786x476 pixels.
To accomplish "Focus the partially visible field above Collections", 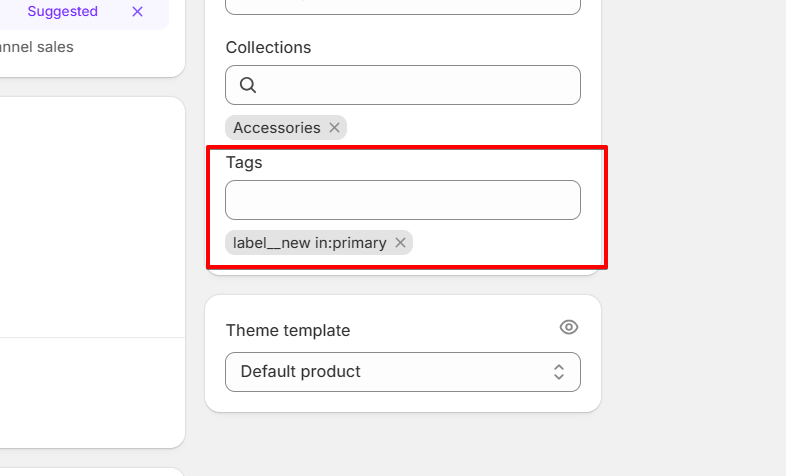I will (x=402, y=6).
